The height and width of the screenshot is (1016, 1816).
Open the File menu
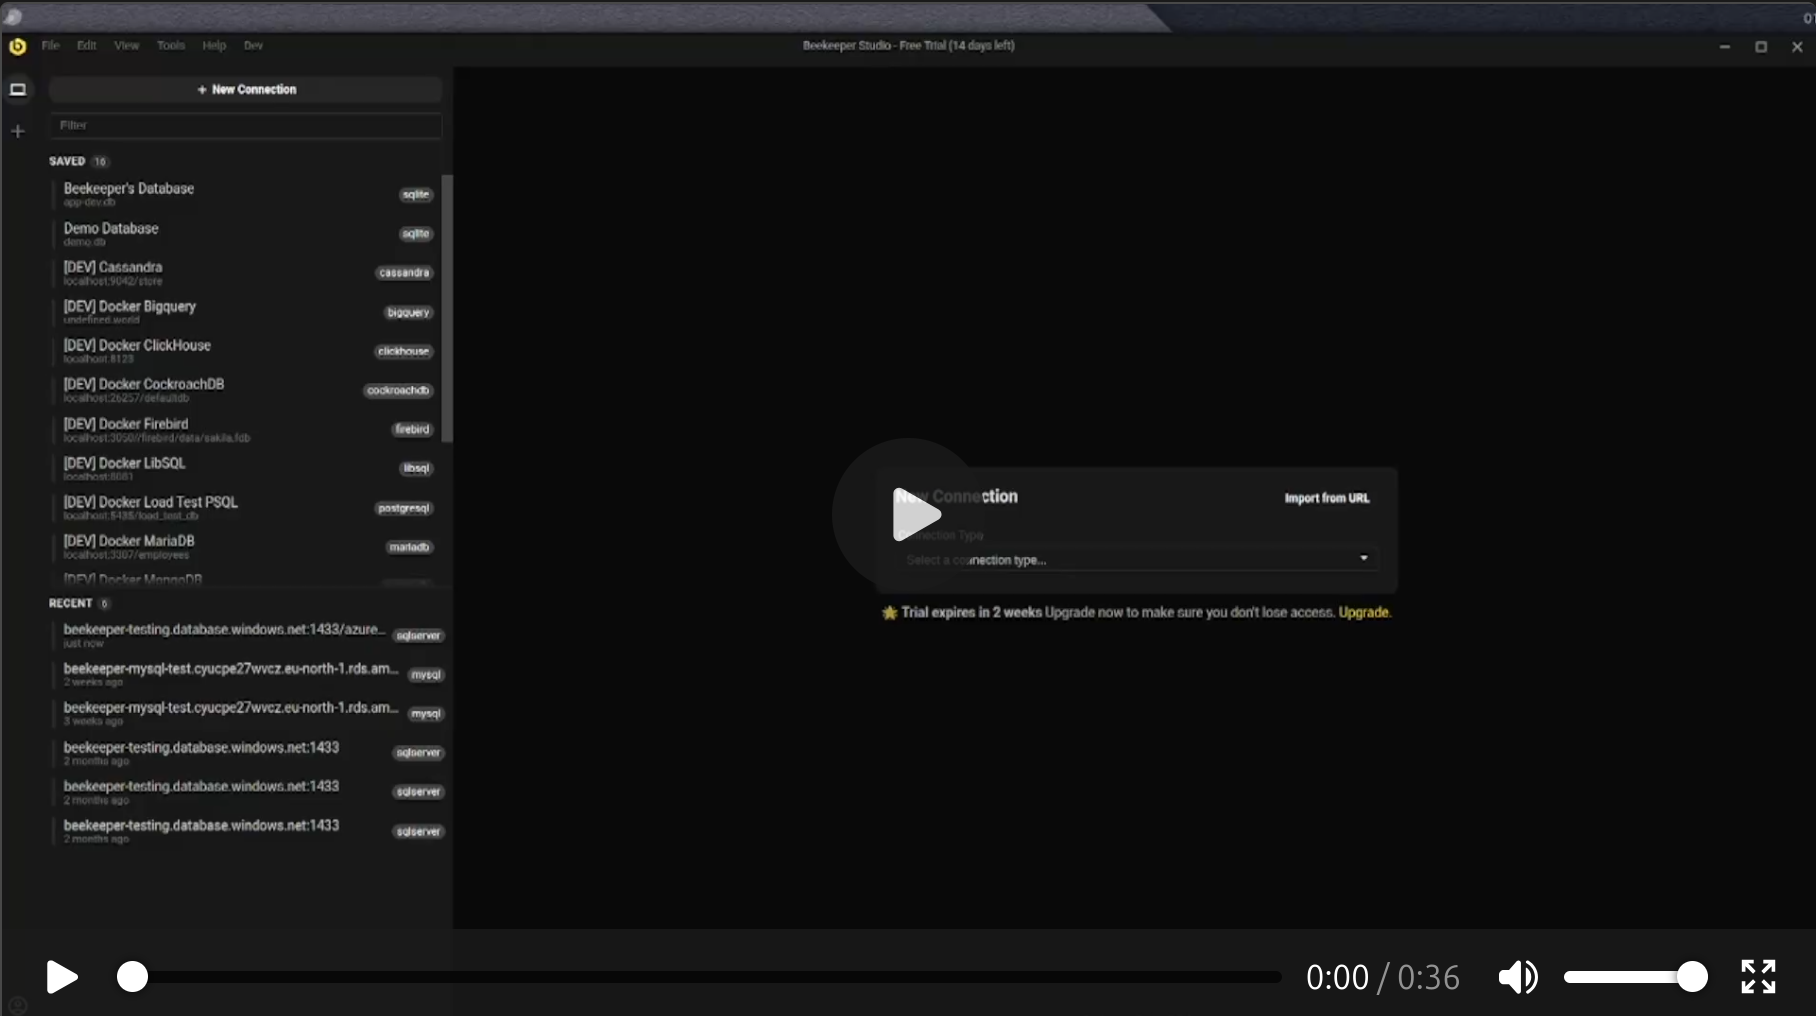pyautogui.click(x=50, y=46)
